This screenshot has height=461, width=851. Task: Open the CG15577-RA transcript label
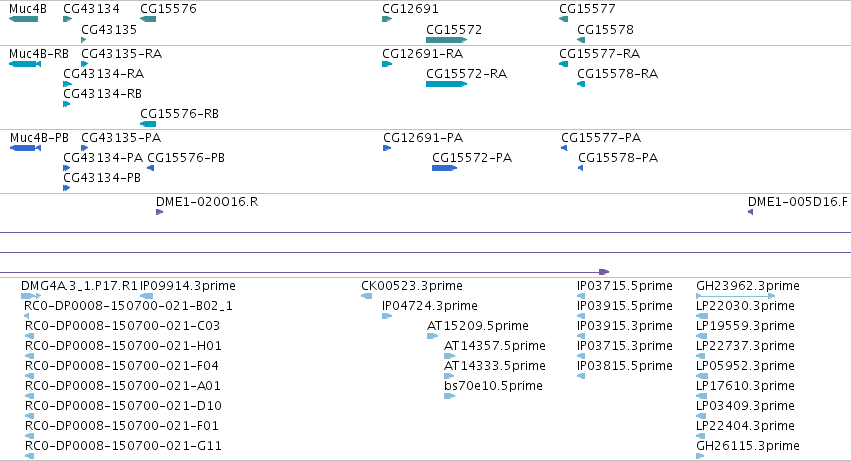point(600,54)
